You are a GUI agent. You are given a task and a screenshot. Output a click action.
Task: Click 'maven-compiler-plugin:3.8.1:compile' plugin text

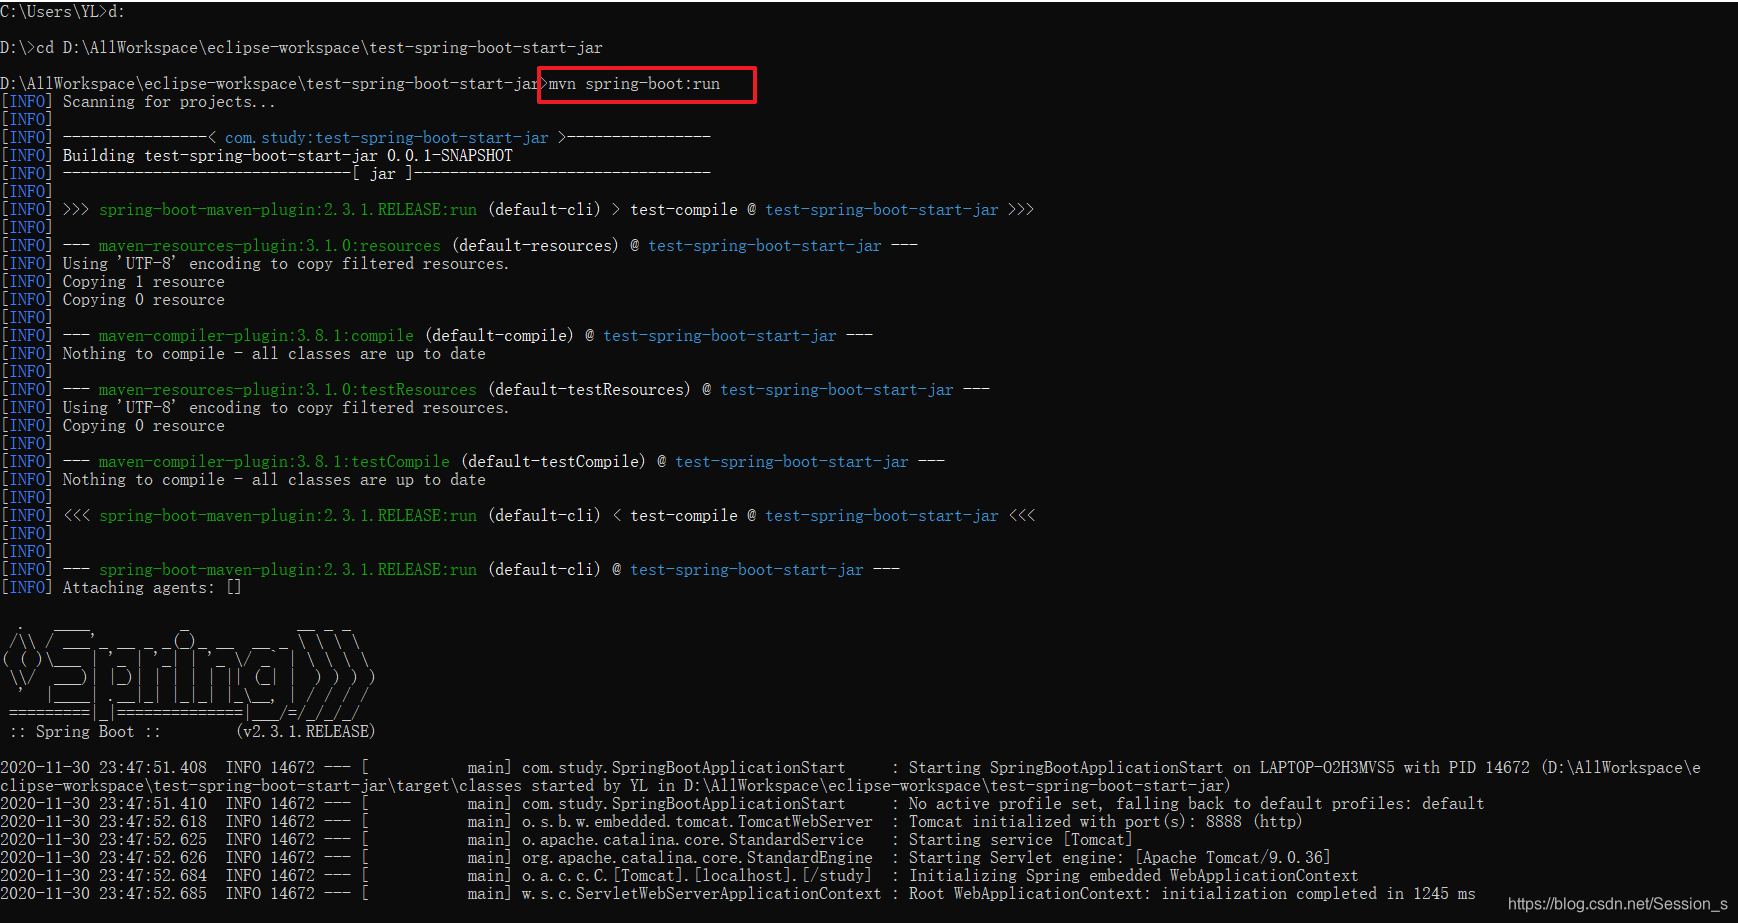point(256,336)
